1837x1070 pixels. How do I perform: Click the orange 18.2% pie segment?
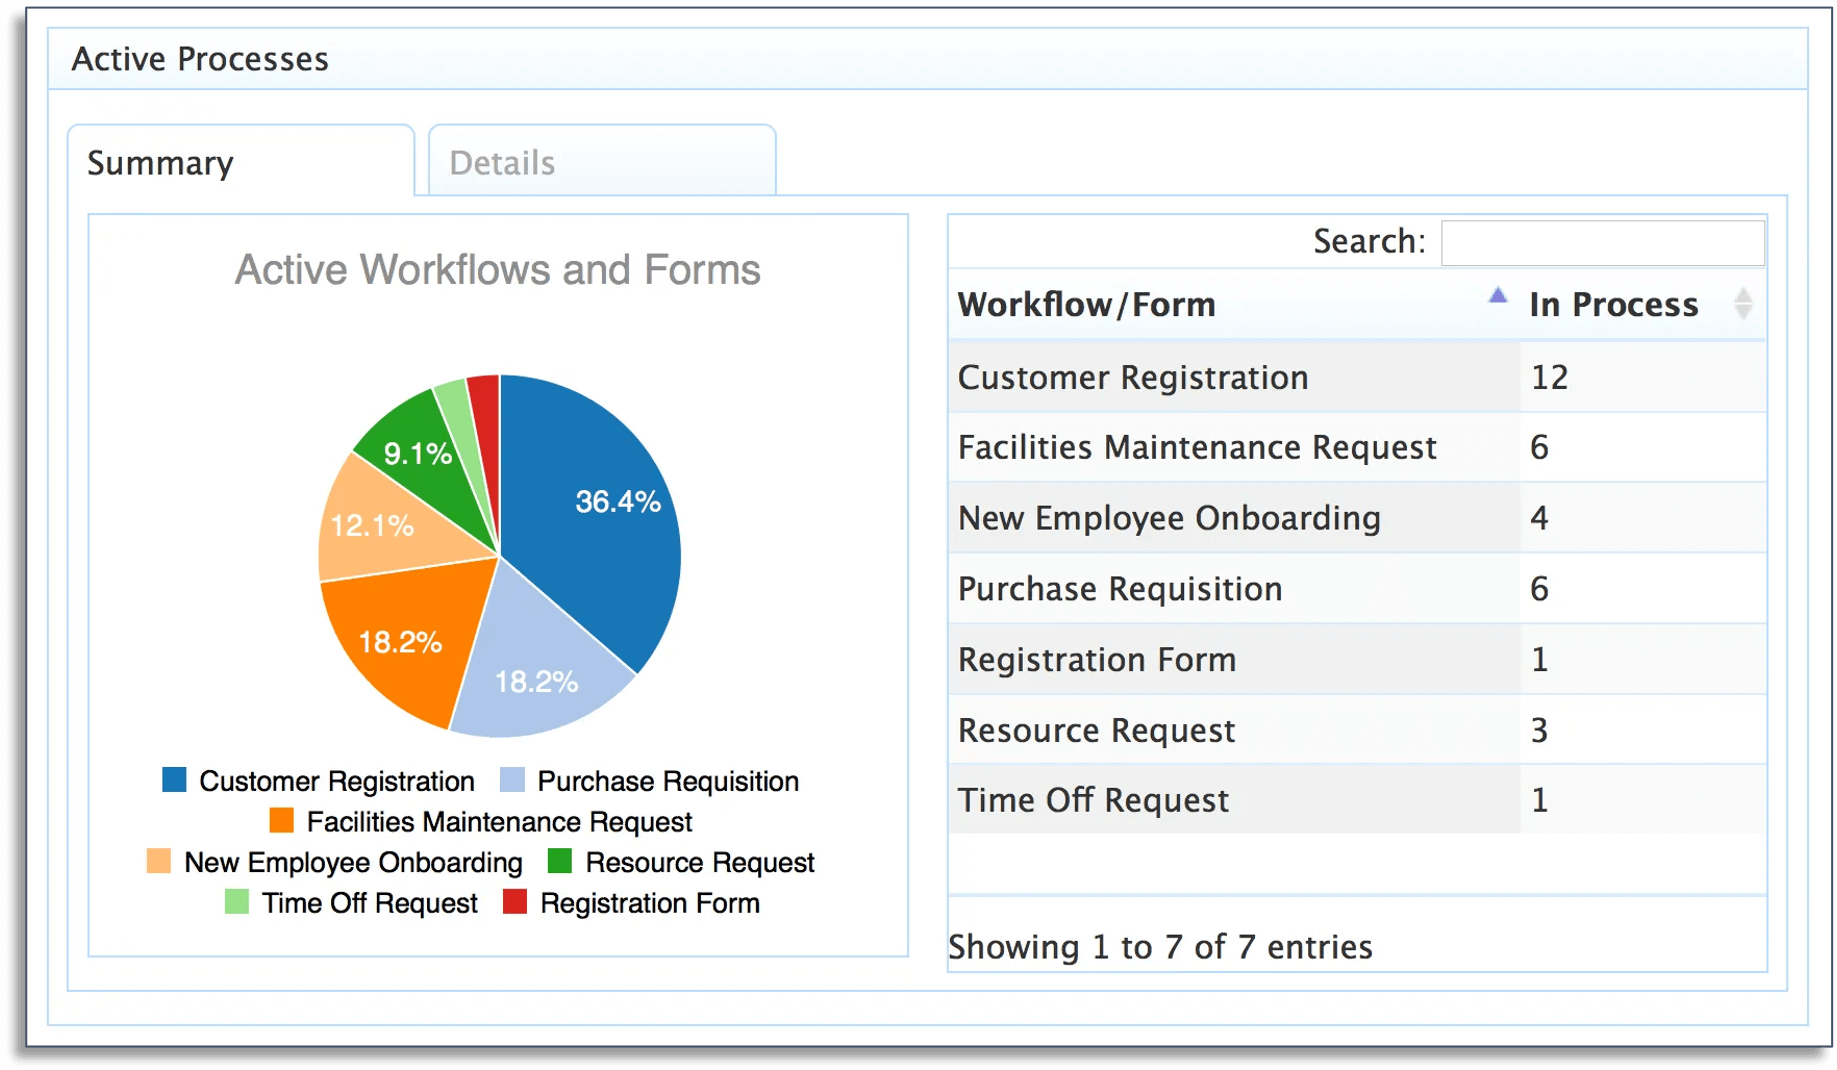[400, 640]
